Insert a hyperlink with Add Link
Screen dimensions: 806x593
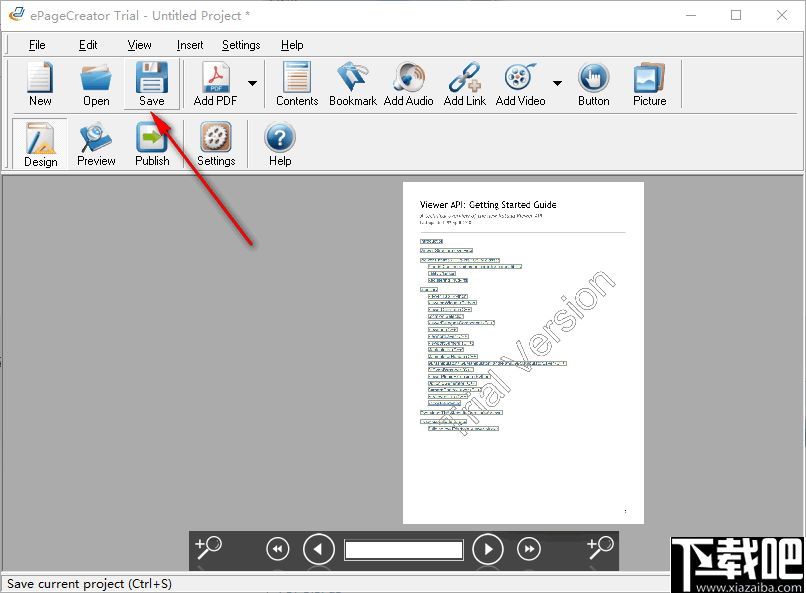pyautogui.click(x=465, y=84)
